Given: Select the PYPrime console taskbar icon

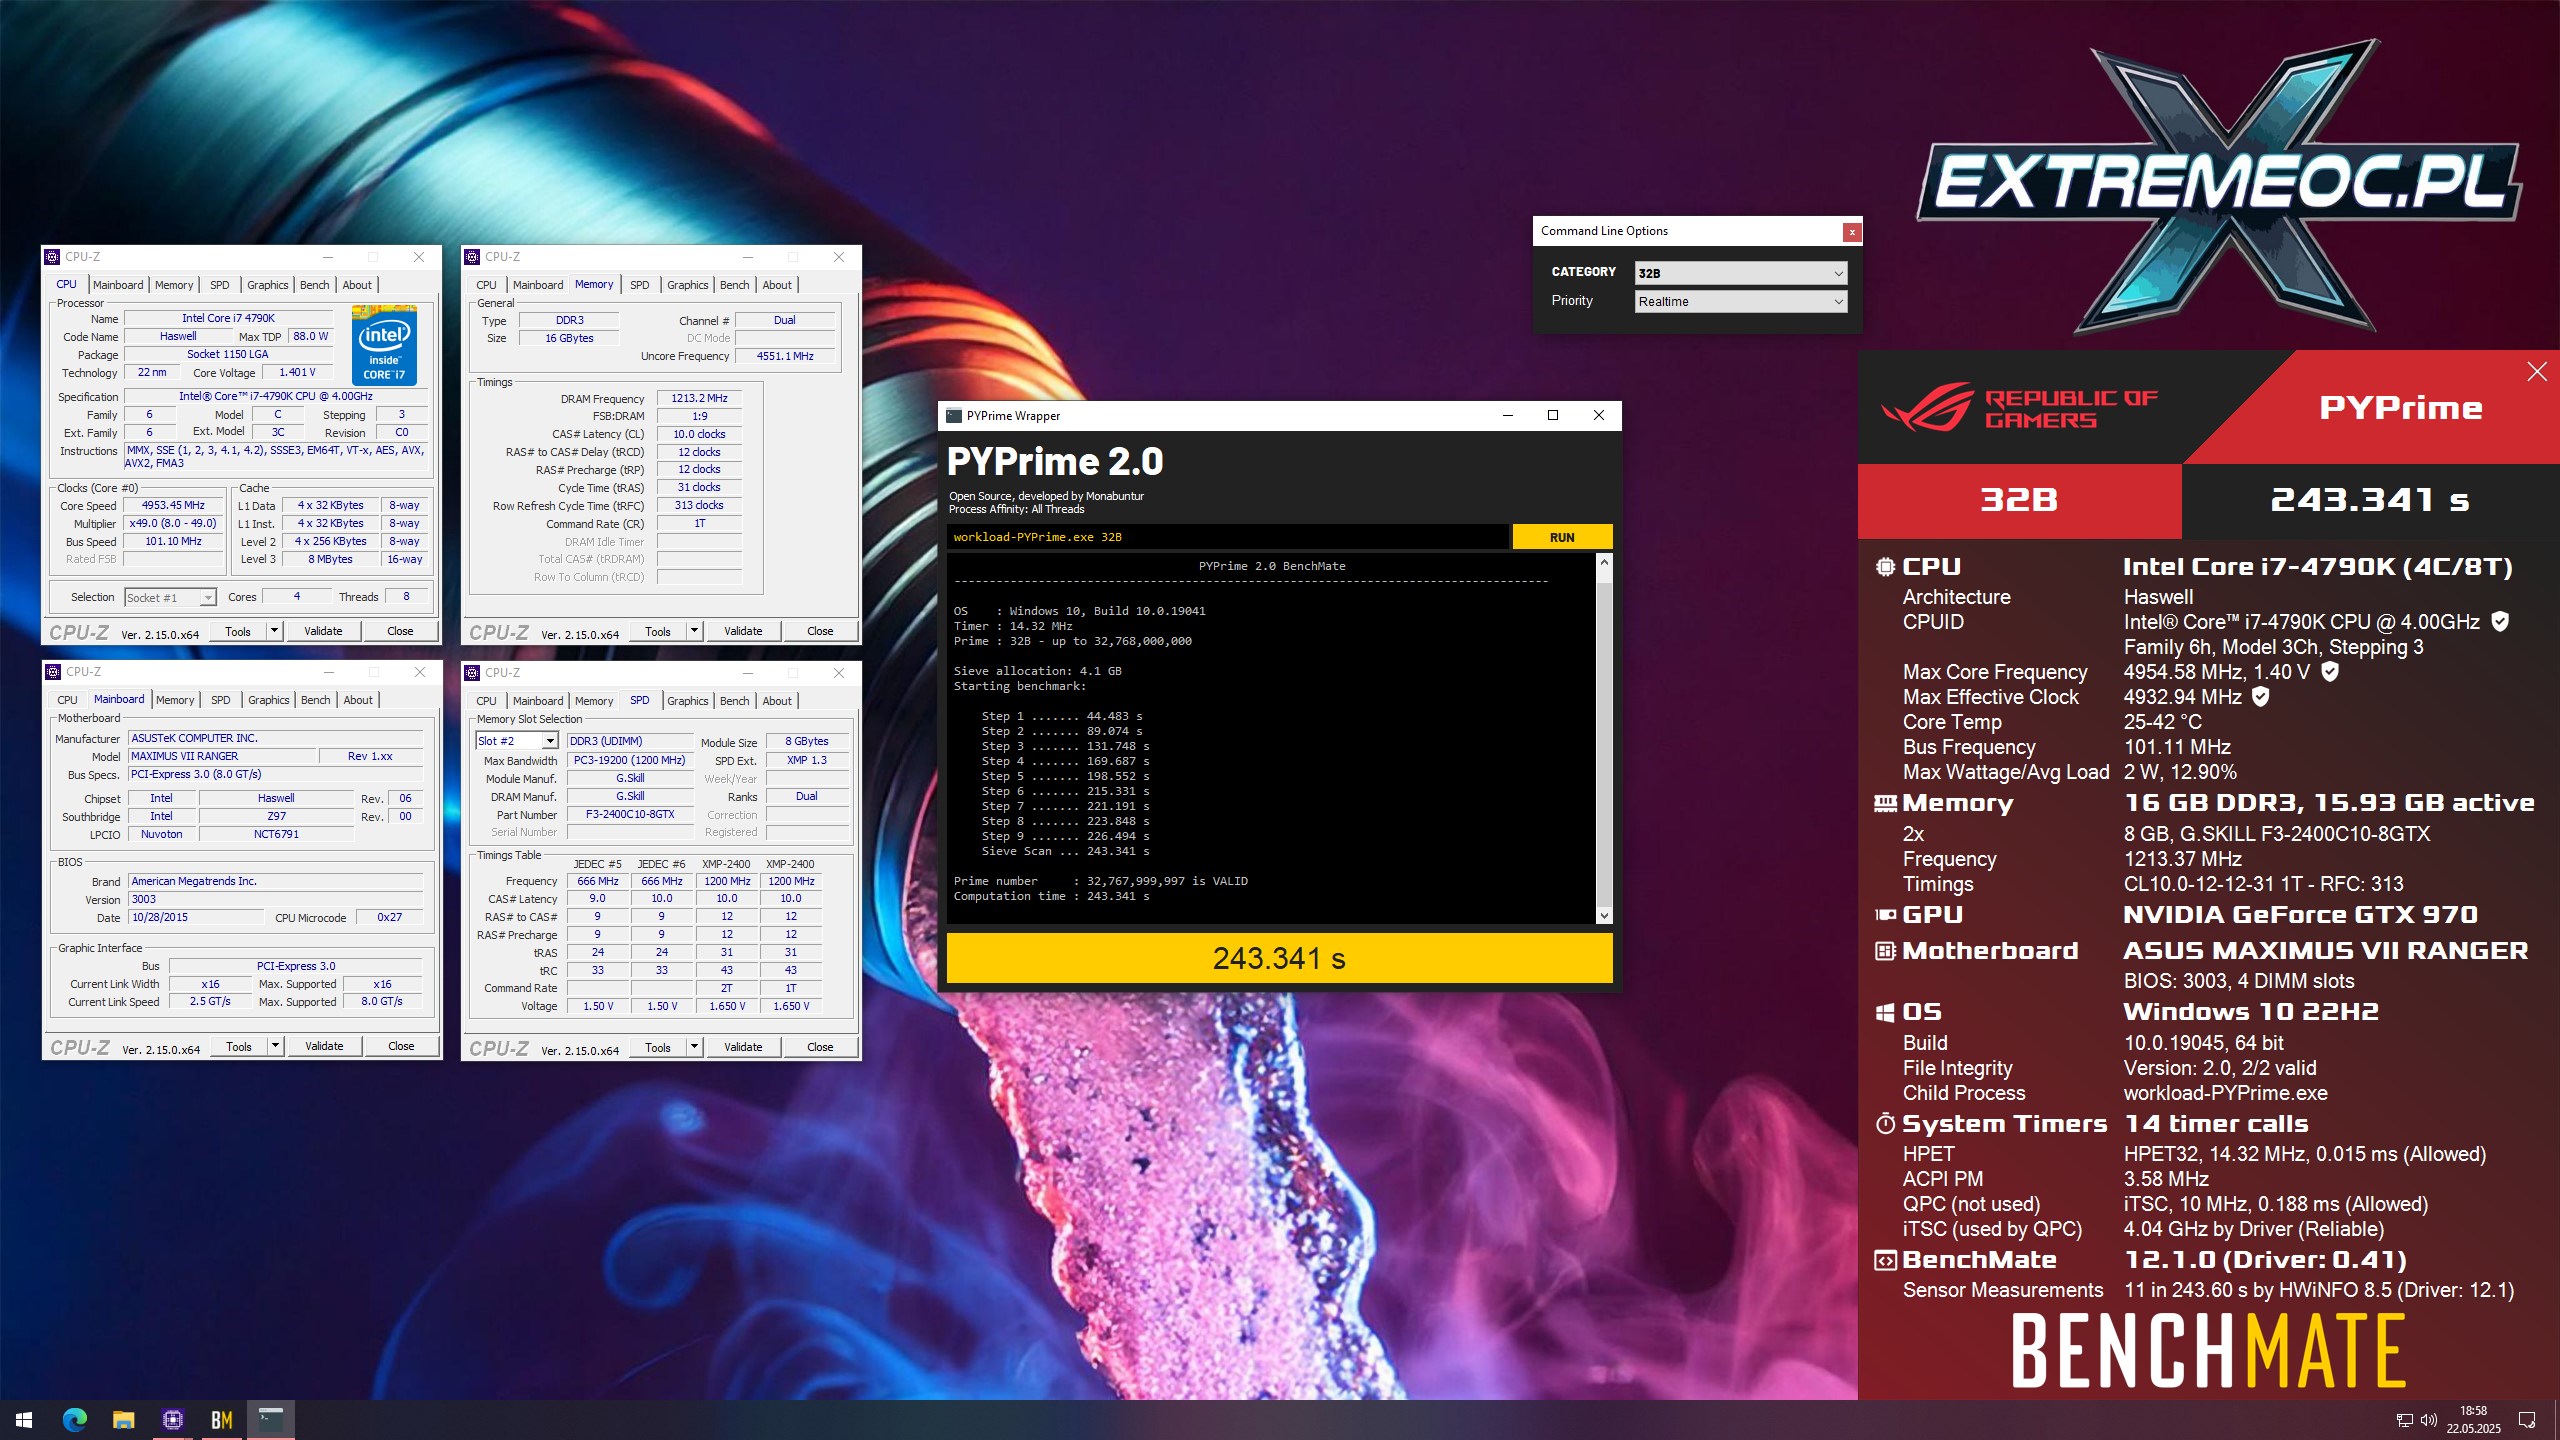Looking at the screenshot, I should [270, 1420].
